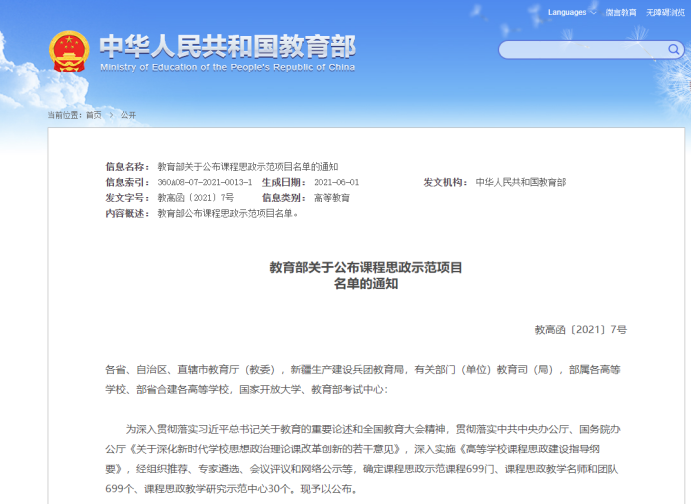The width and height of the screenshot is (692, 504).
Task: Open the 微言教育 link
Action: tap(620, 12)
